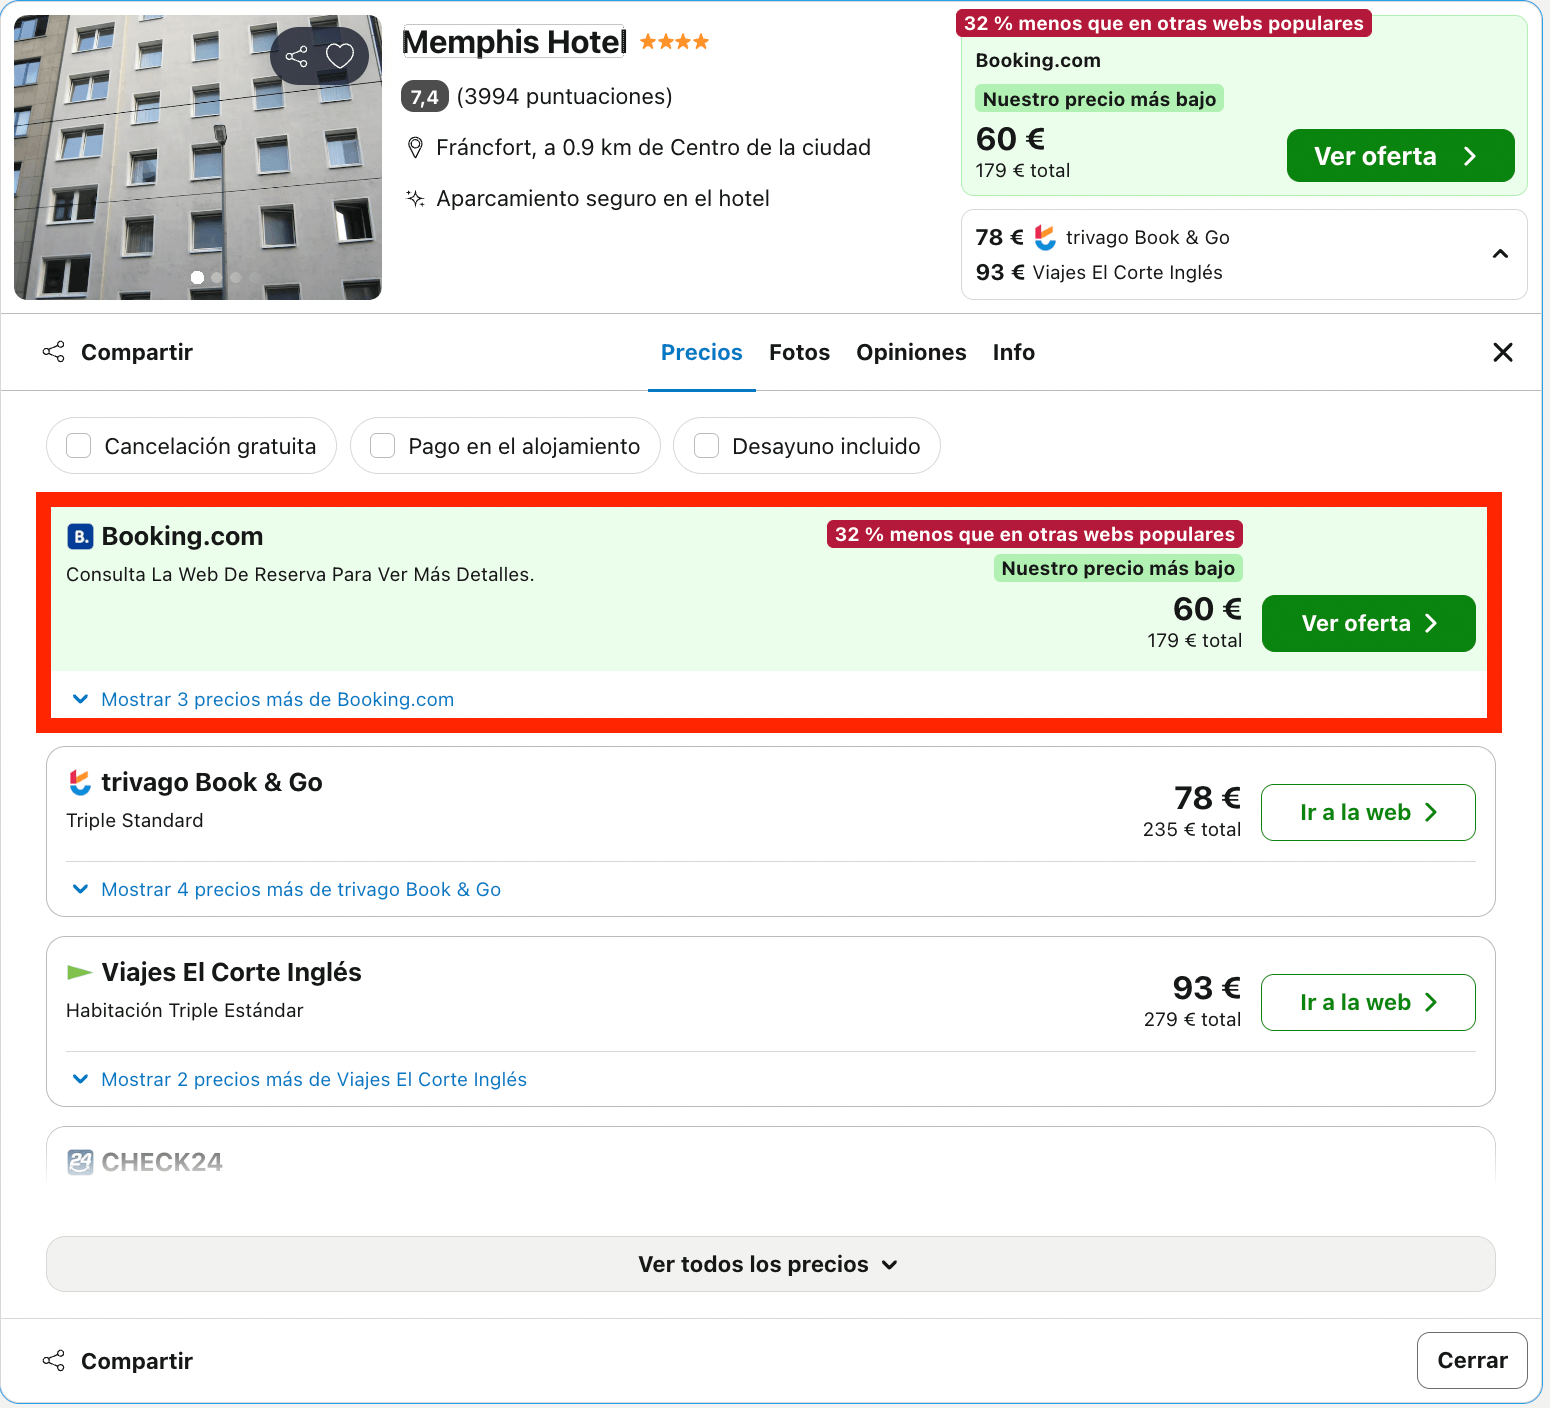Viewport: 1550px width, 1408px height.
Task: Select the Info tab
Action: pyautogui.click(x=1013, y=352)
